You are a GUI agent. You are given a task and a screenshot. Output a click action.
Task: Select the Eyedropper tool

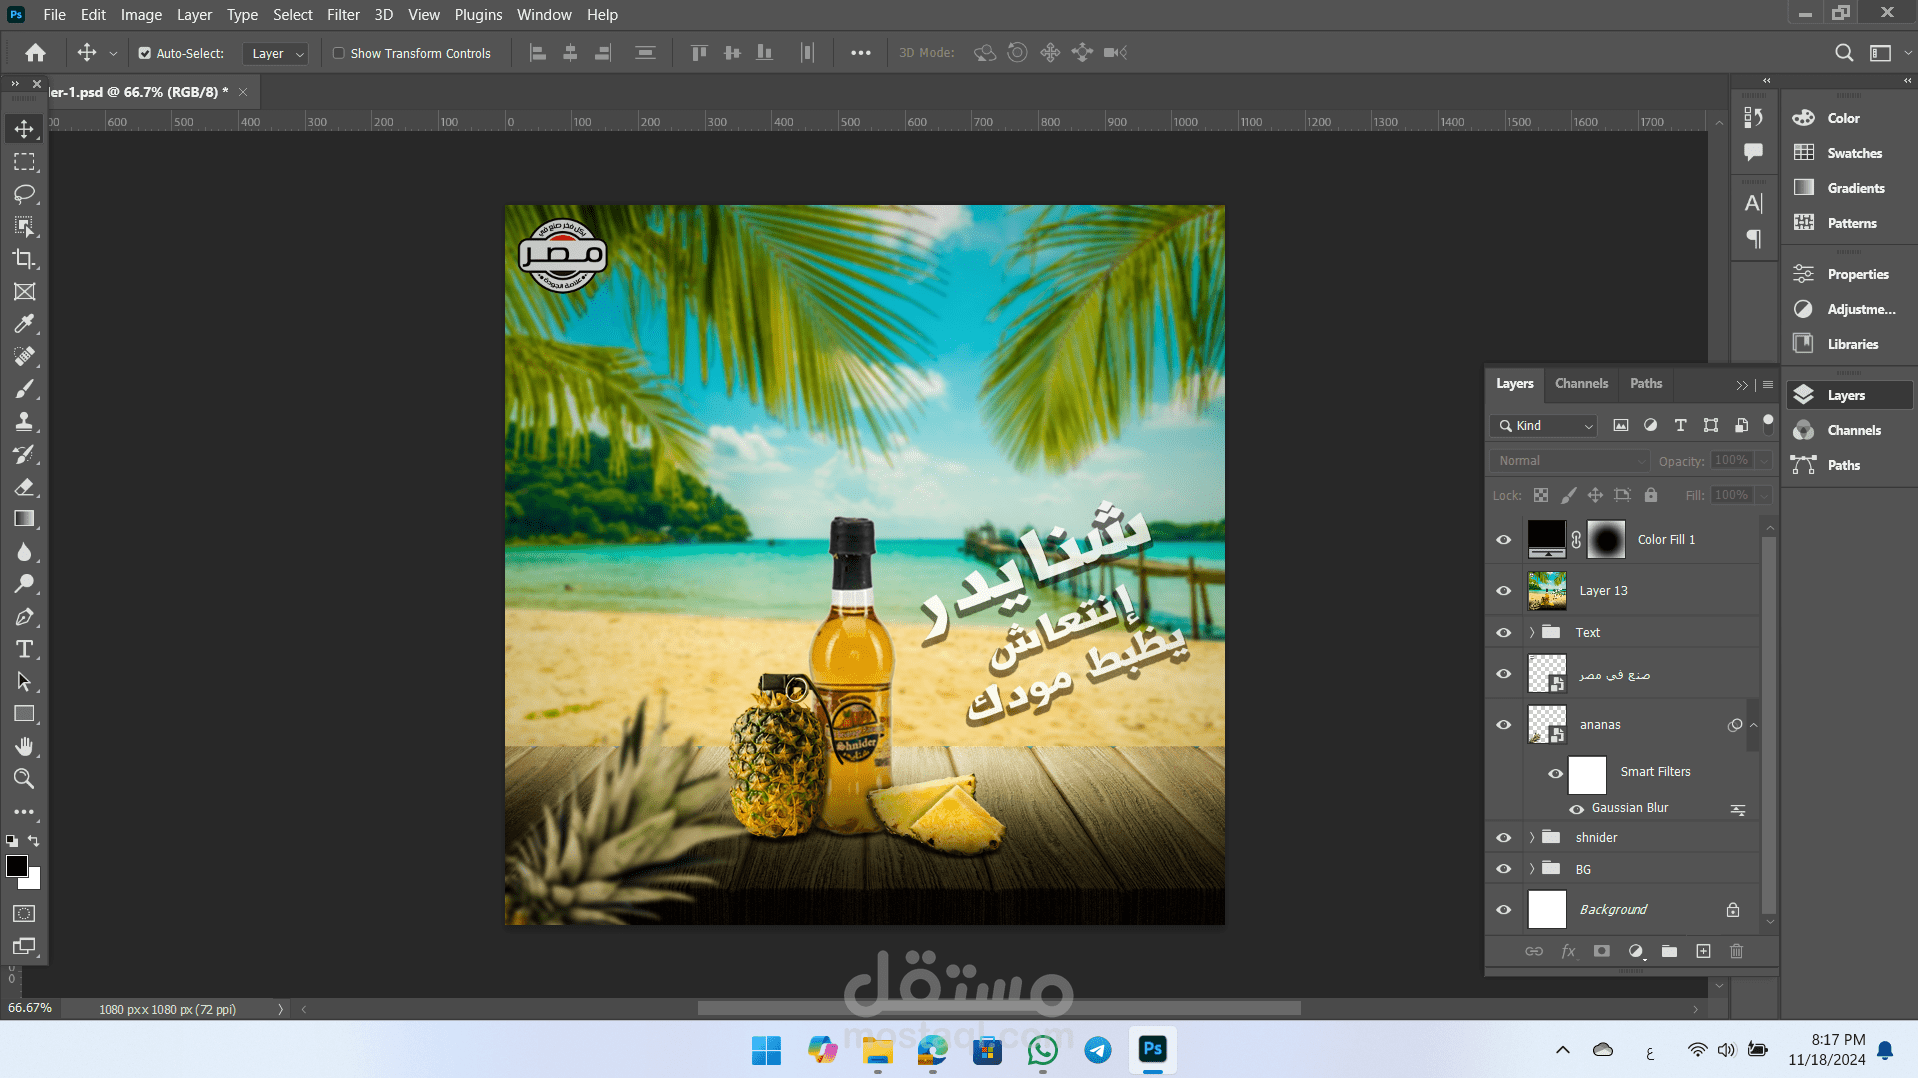point(24,324)
